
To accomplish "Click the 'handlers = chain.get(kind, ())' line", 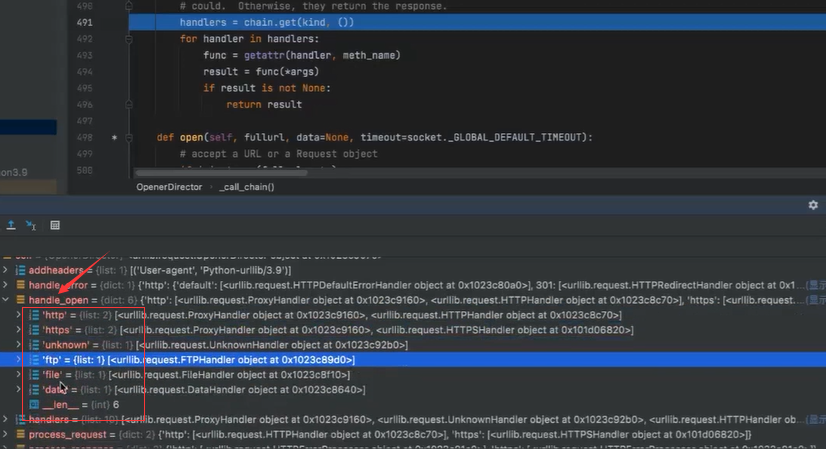I will coord(267,22).
